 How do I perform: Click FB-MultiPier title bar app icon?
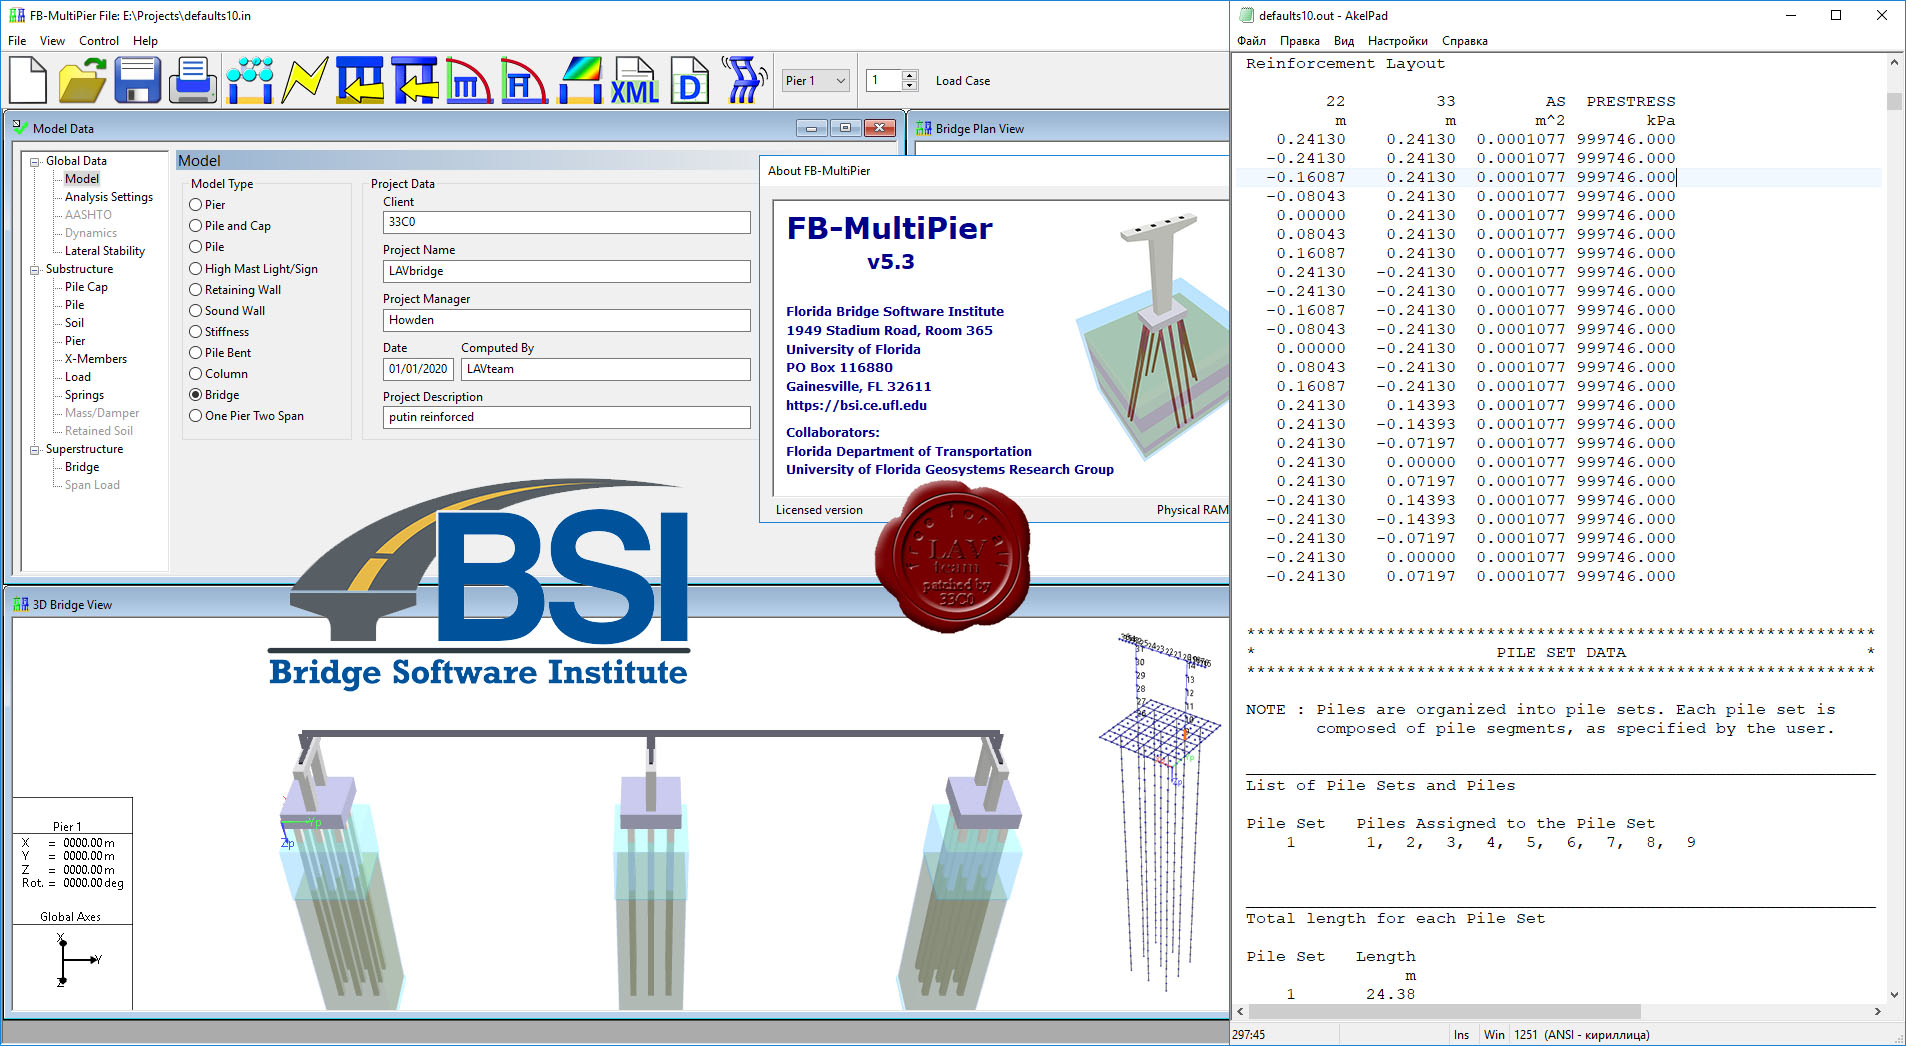[x=17, y=15]
